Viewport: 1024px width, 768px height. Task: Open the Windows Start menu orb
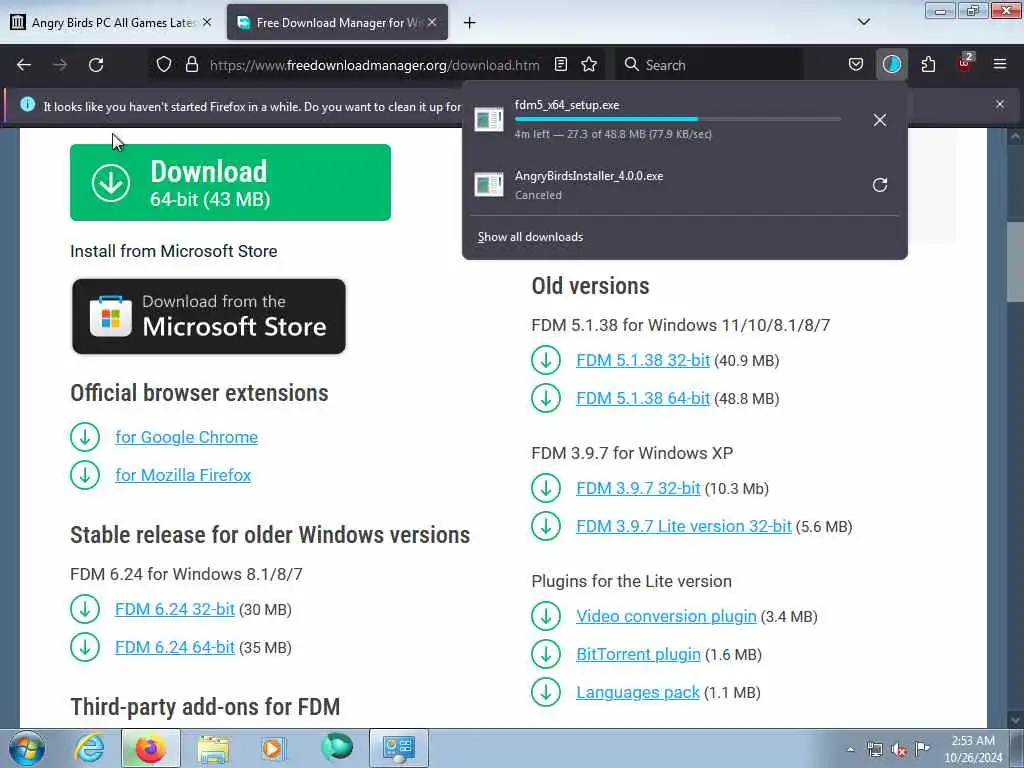[26, 748]
